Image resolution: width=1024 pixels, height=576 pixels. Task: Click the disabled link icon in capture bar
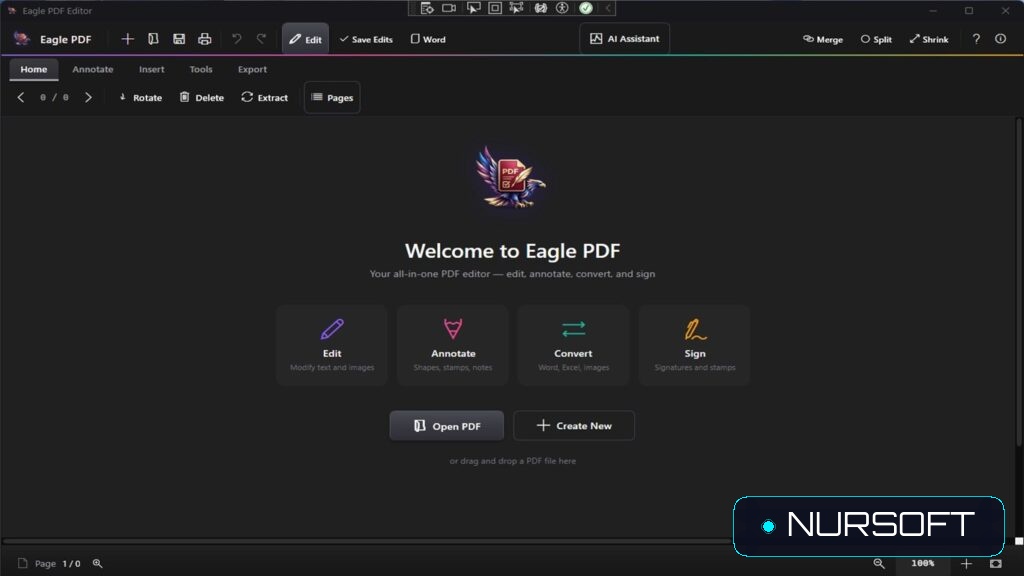541,8
